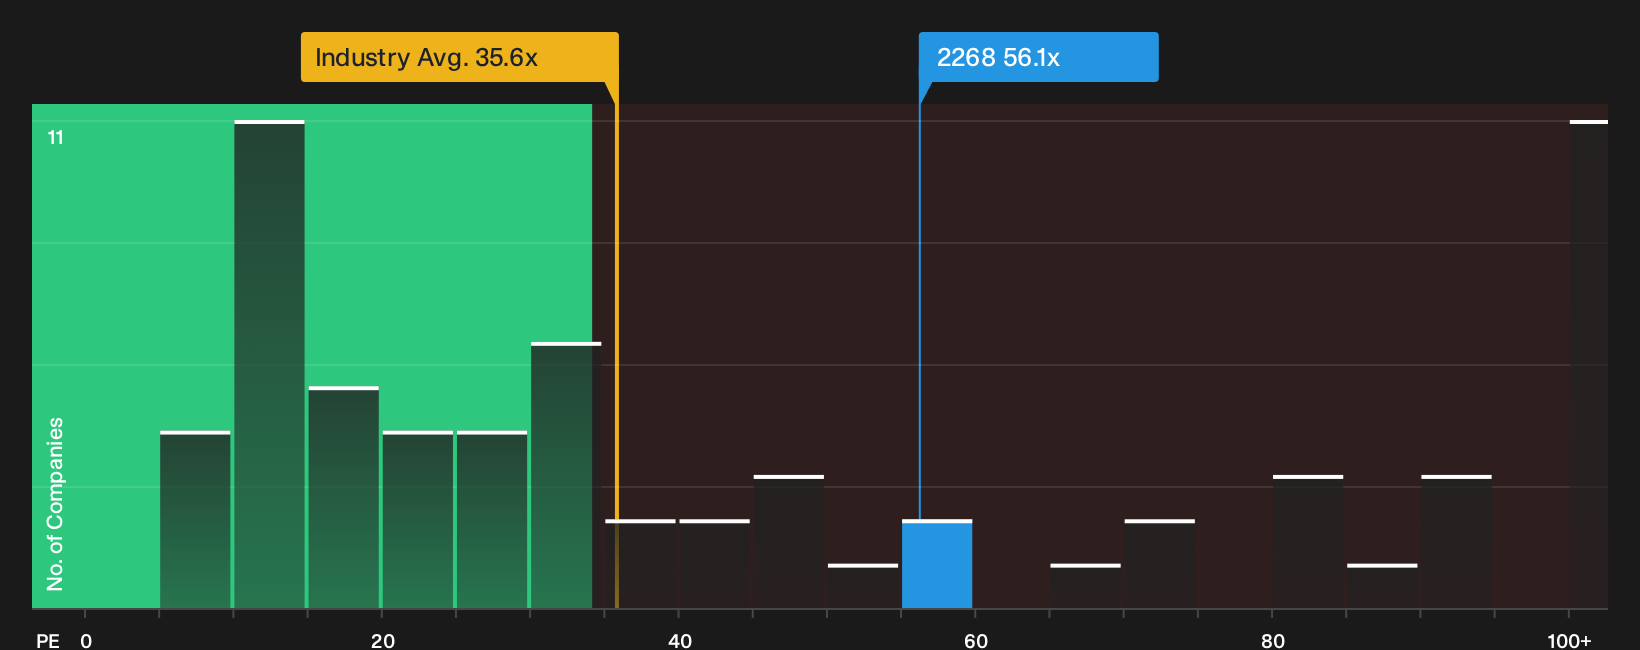The width and height of the screenshot is (1640, 650).
Task: Select the short bar at PE 65-70
Action: pos(1085,586)
